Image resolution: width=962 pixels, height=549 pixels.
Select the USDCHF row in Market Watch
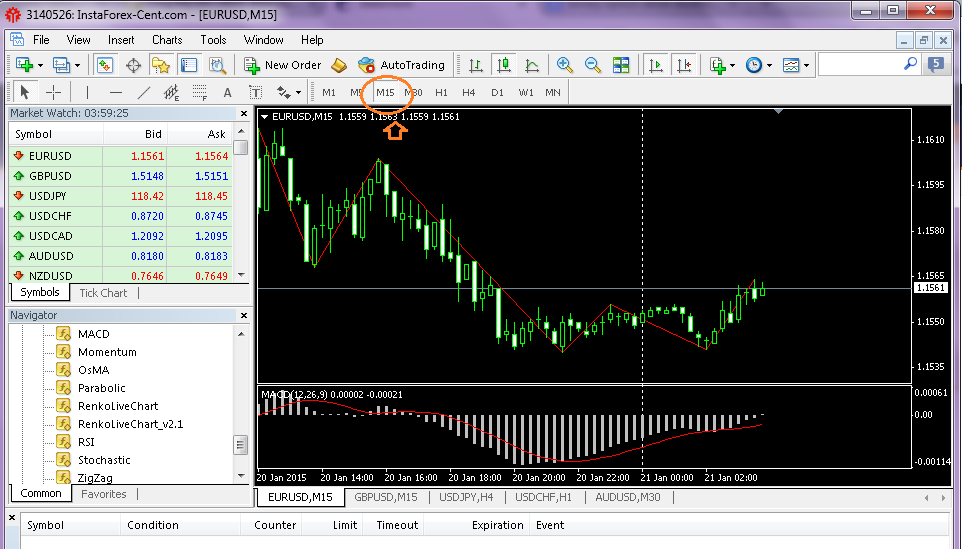coord(120,216)
